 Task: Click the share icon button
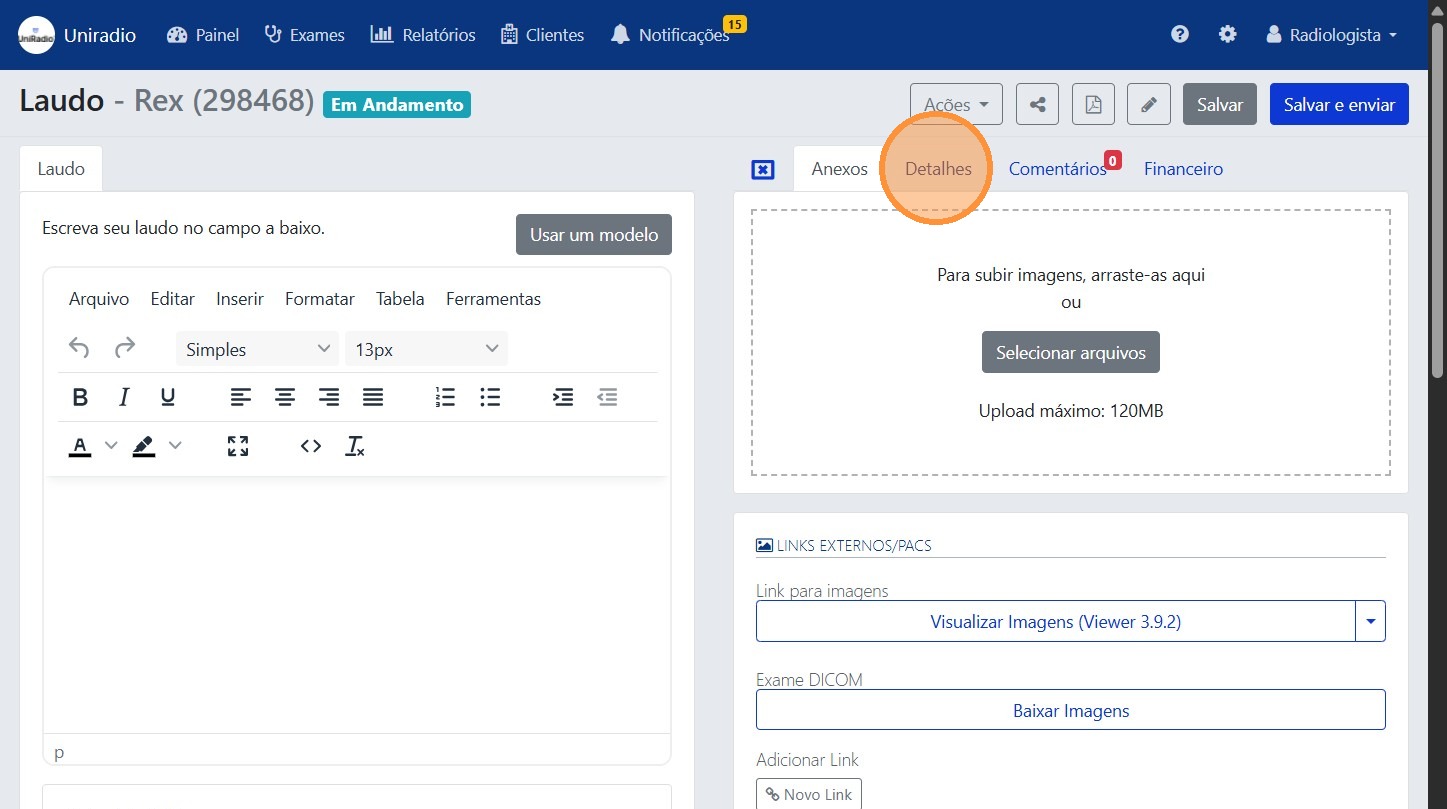[x=1037, y=104]
